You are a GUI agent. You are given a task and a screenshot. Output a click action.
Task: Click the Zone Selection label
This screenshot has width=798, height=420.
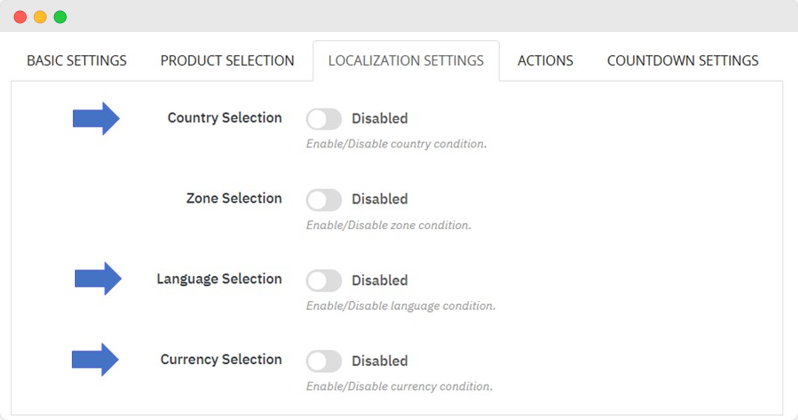point(234,199)
